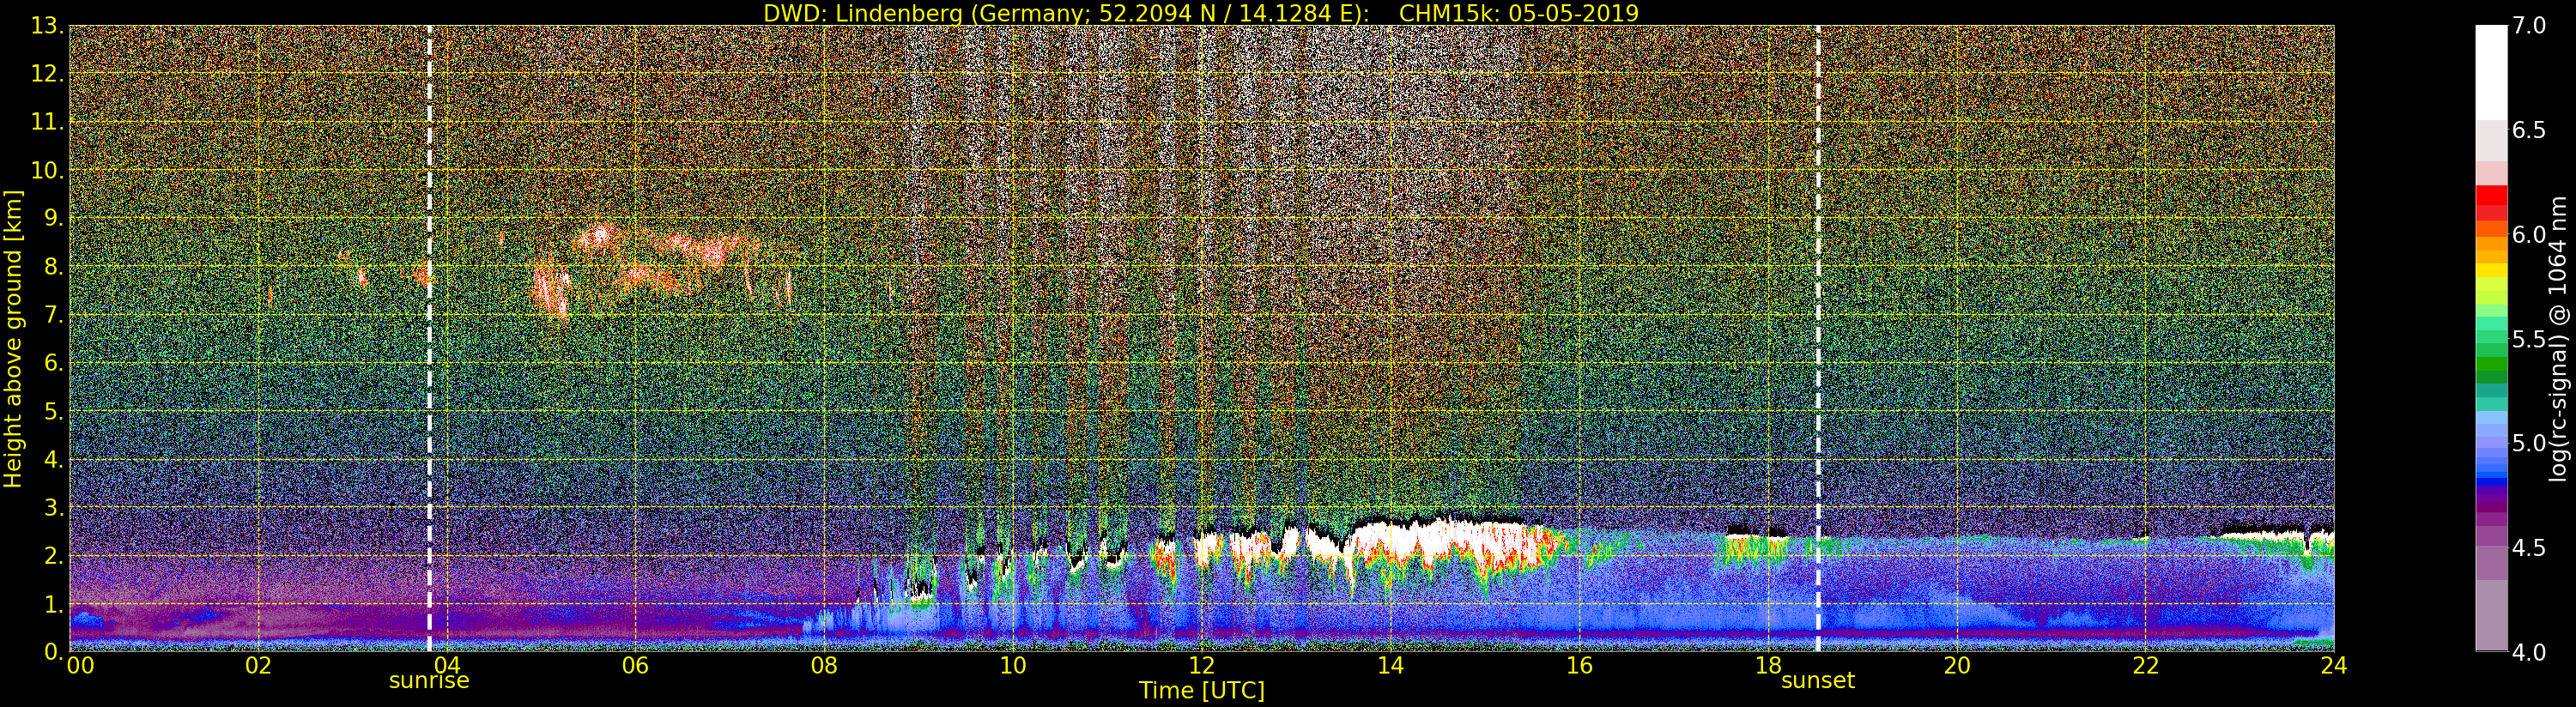Click the colorbar tick label '4.0'

[2529, 652]
